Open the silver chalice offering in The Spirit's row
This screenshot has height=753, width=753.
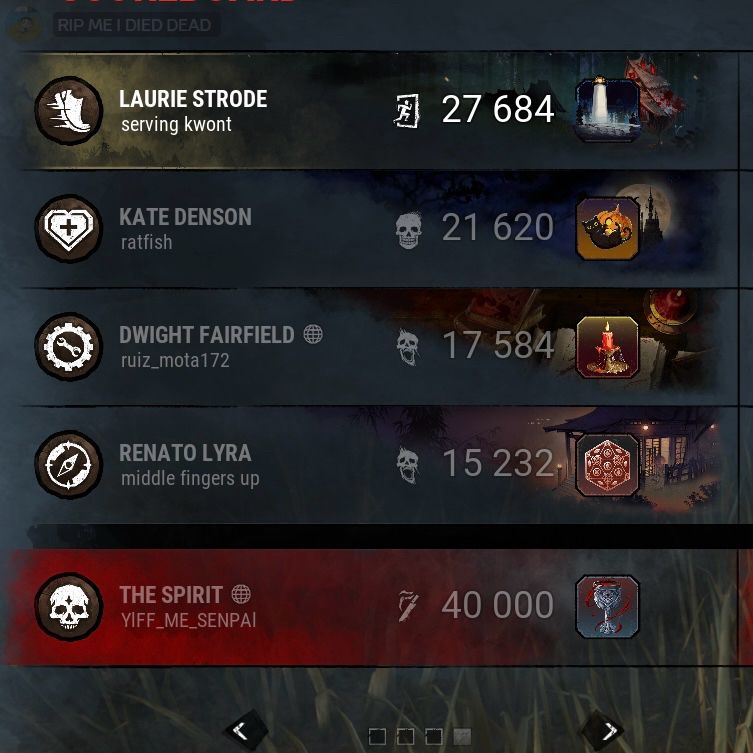(x=607, y=607)
